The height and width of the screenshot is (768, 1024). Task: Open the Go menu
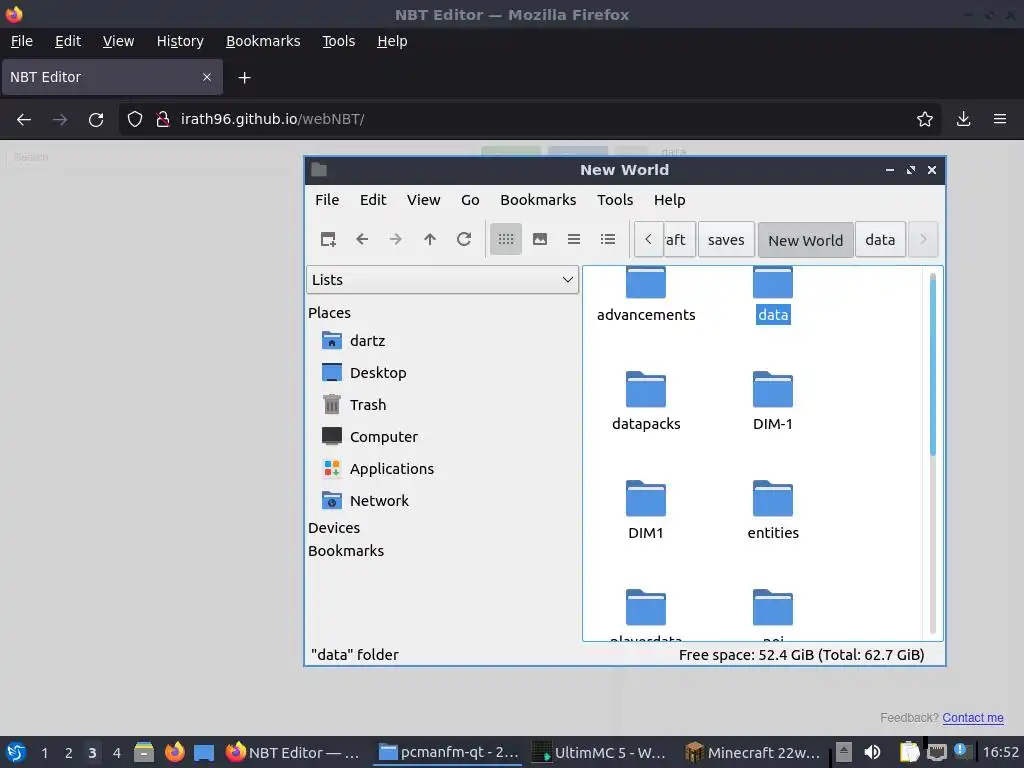click(470, 200)
